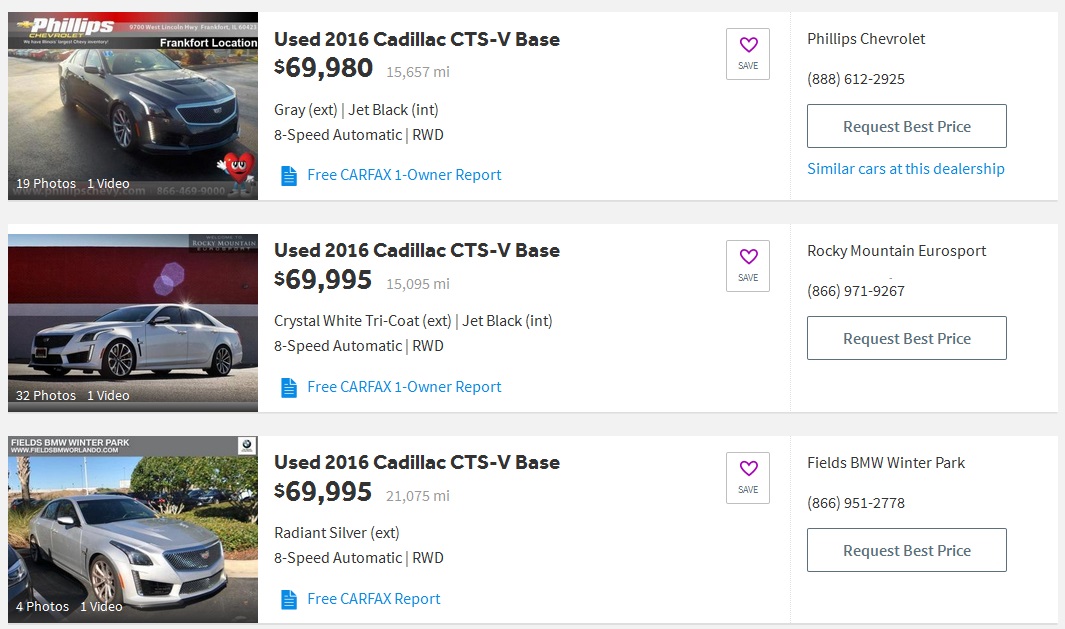Open the $69,980 Cadillac CTS-V listing title
Screen dimensions: 1065x629
pyautogui.click(x=417, y=40)
